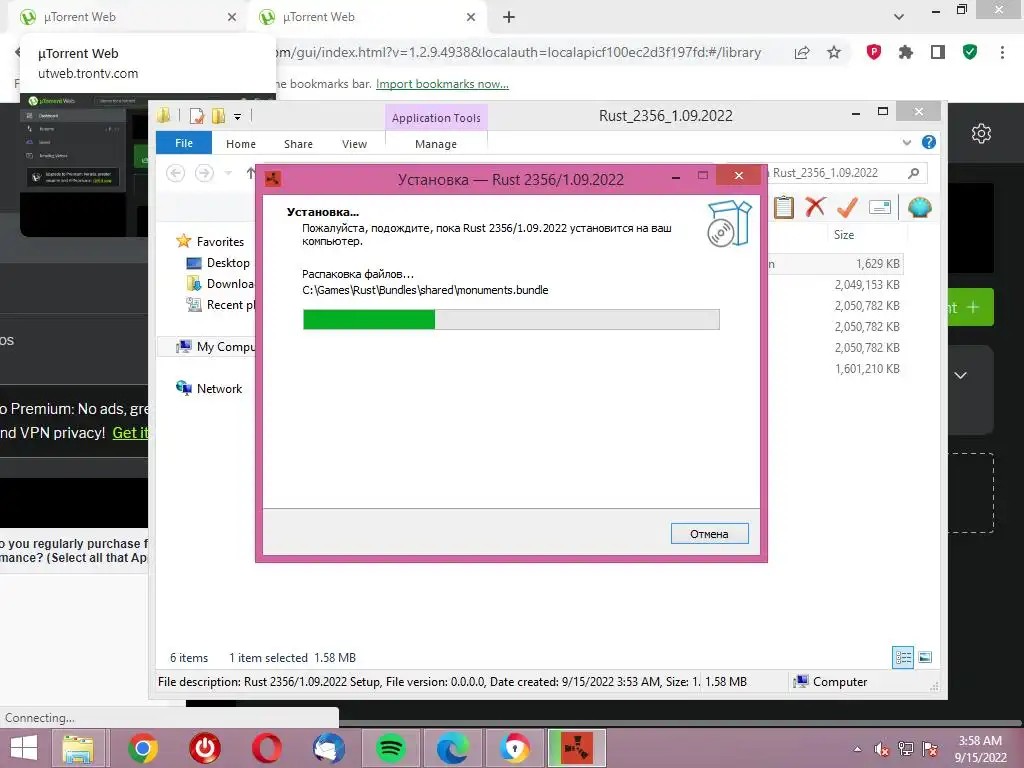Select Desktop in the navigation pane
The image size is (1024, 768).
point(218,263)
